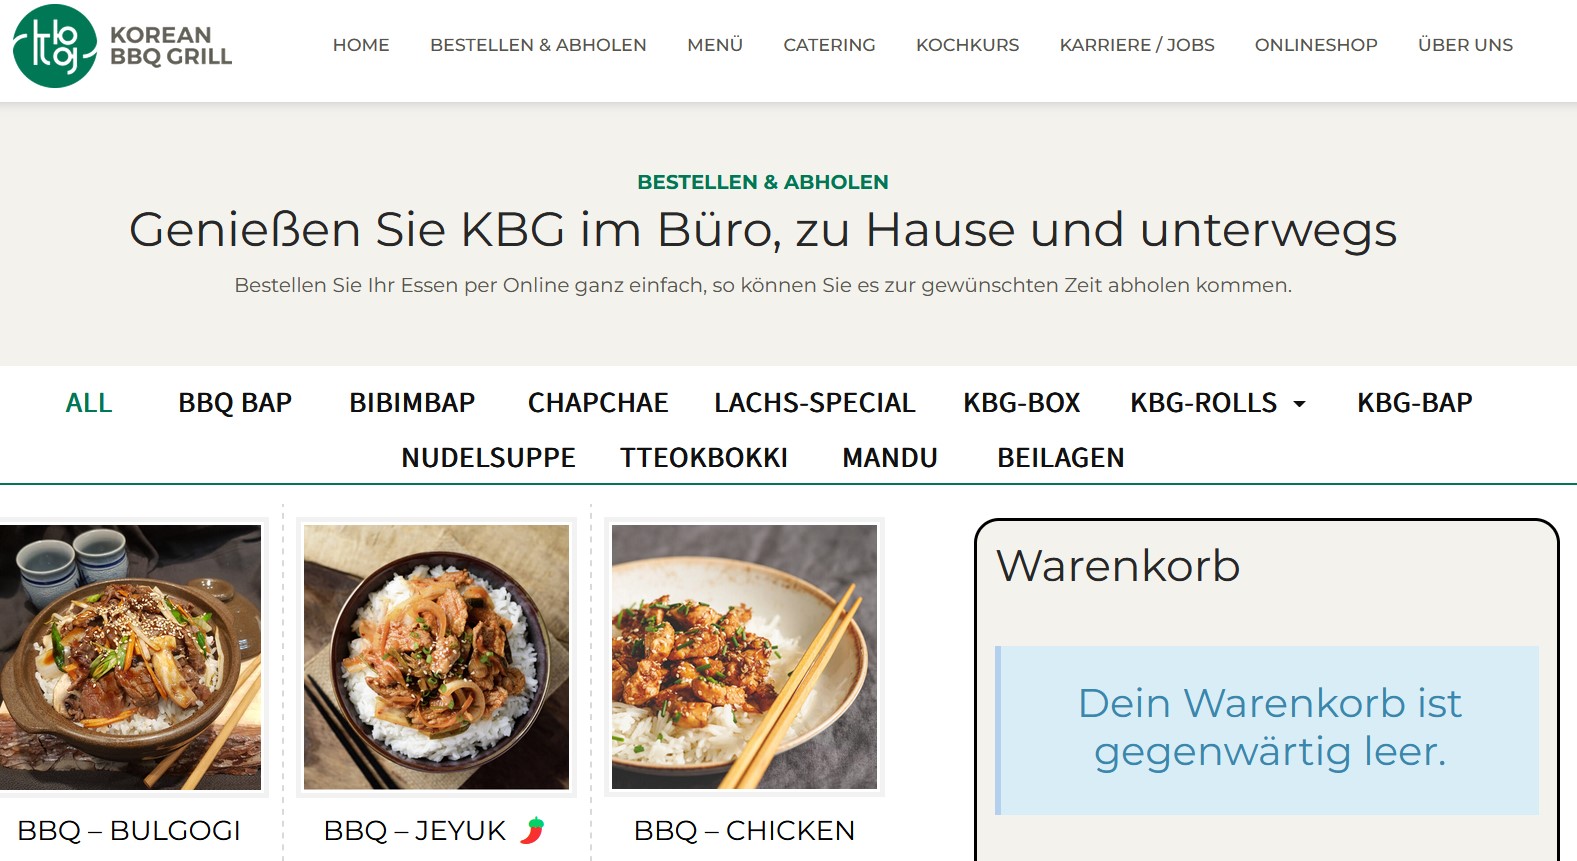Visit the KARRIERE / JOBS page
The height and width of the screenshot is (861, 1577).
(x=1137, y=45)
